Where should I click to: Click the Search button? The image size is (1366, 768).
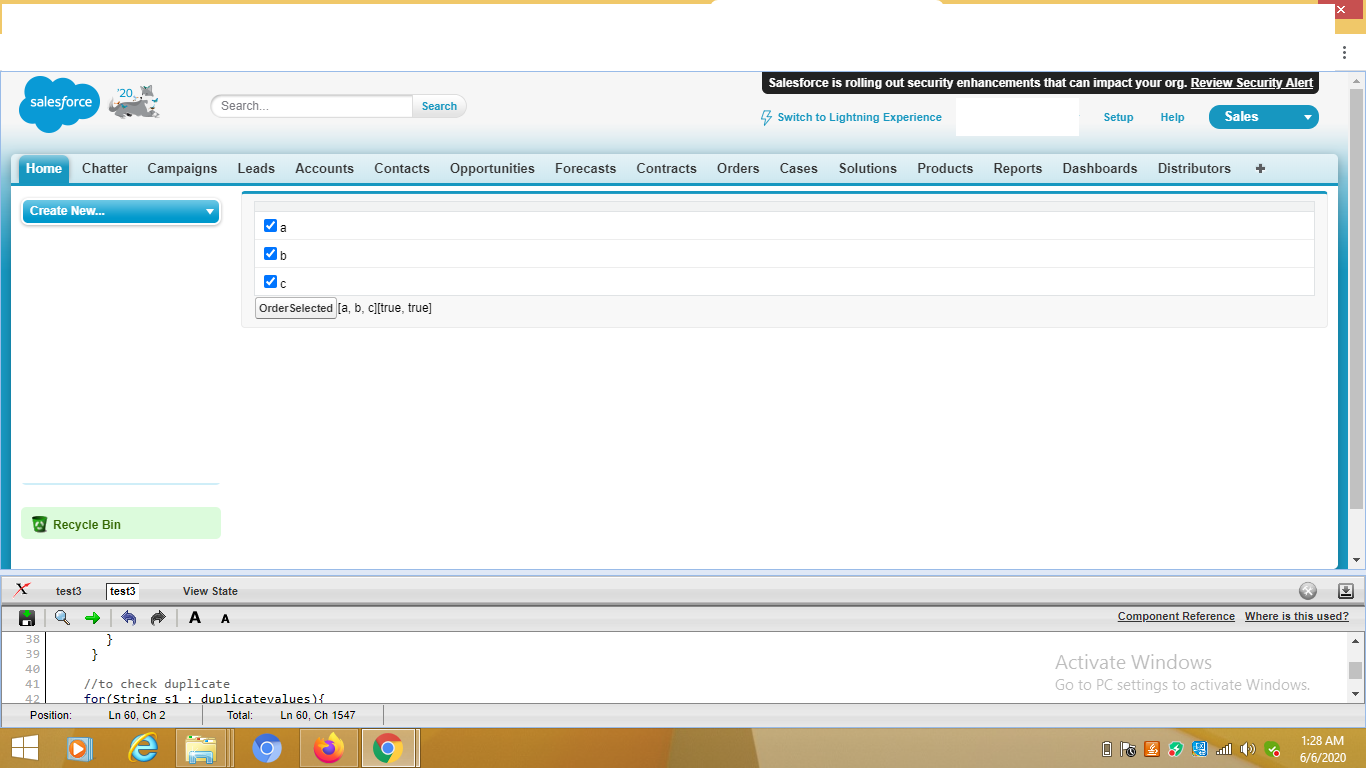click(439, 106)
